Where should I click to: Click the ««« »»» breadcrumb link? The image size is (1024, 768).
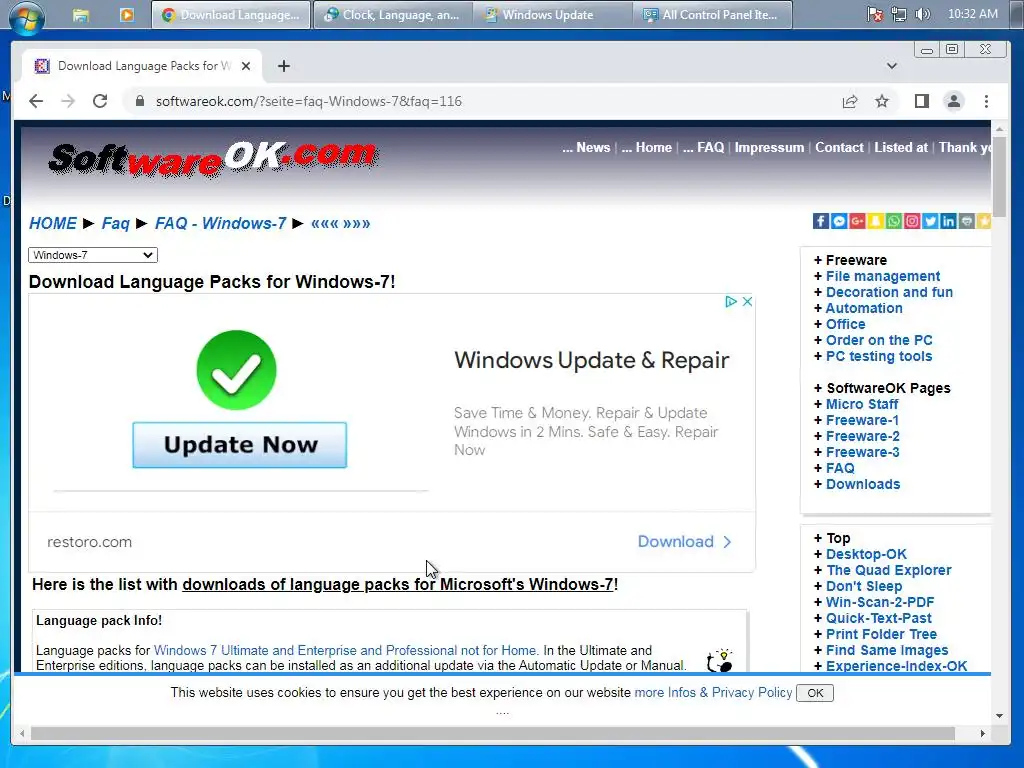pos(341,223)
